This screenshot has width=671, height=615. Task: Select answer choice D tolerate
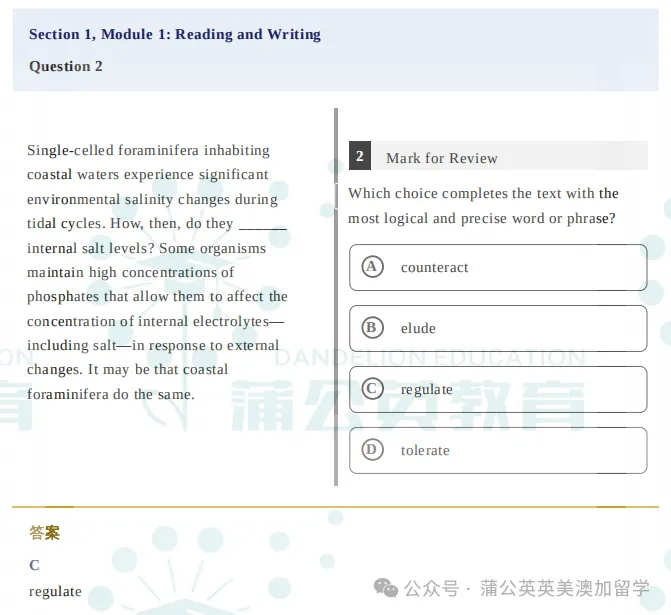point(498,450)
